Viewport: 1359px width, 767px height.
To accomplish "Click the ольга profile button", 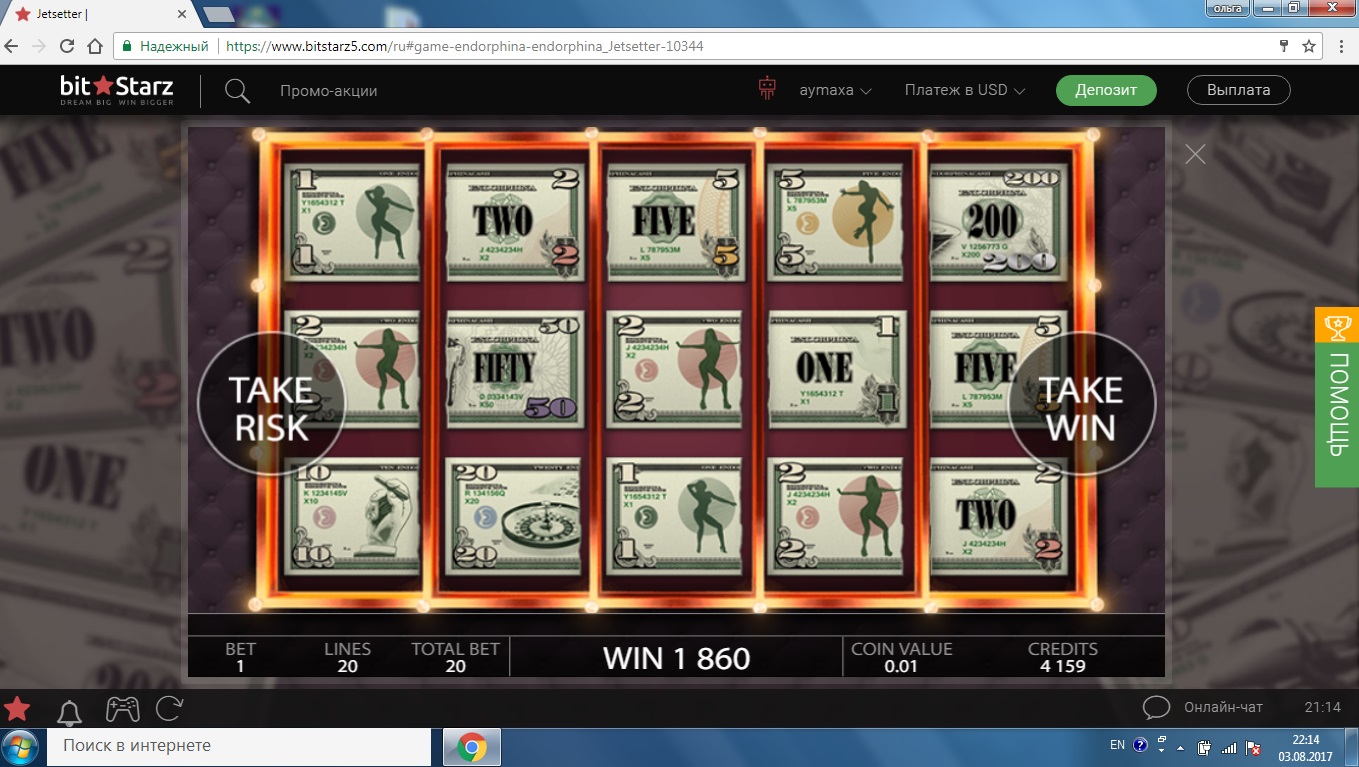I will 1227,8.
